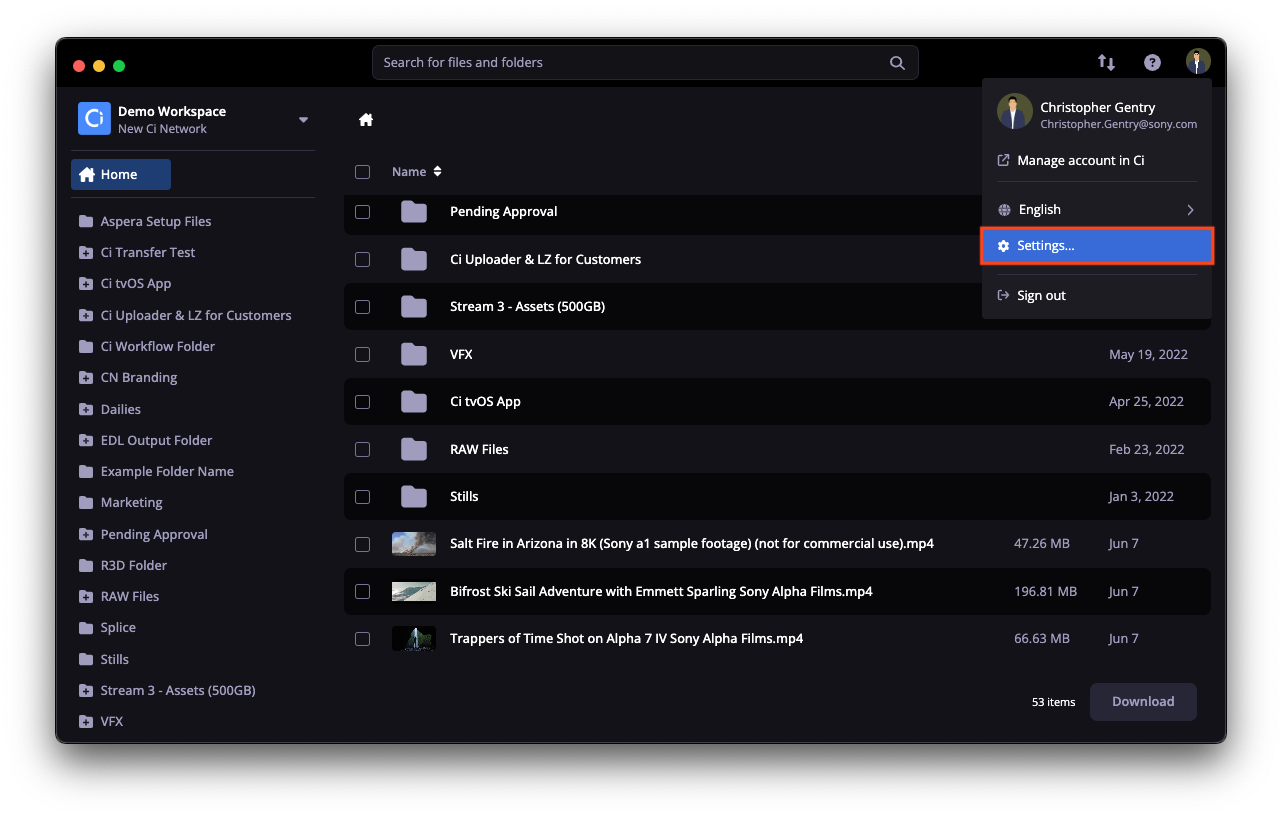Click the EDL Output Folder icon
Screen dimensions: 1282x817
[x=86, y=440]
